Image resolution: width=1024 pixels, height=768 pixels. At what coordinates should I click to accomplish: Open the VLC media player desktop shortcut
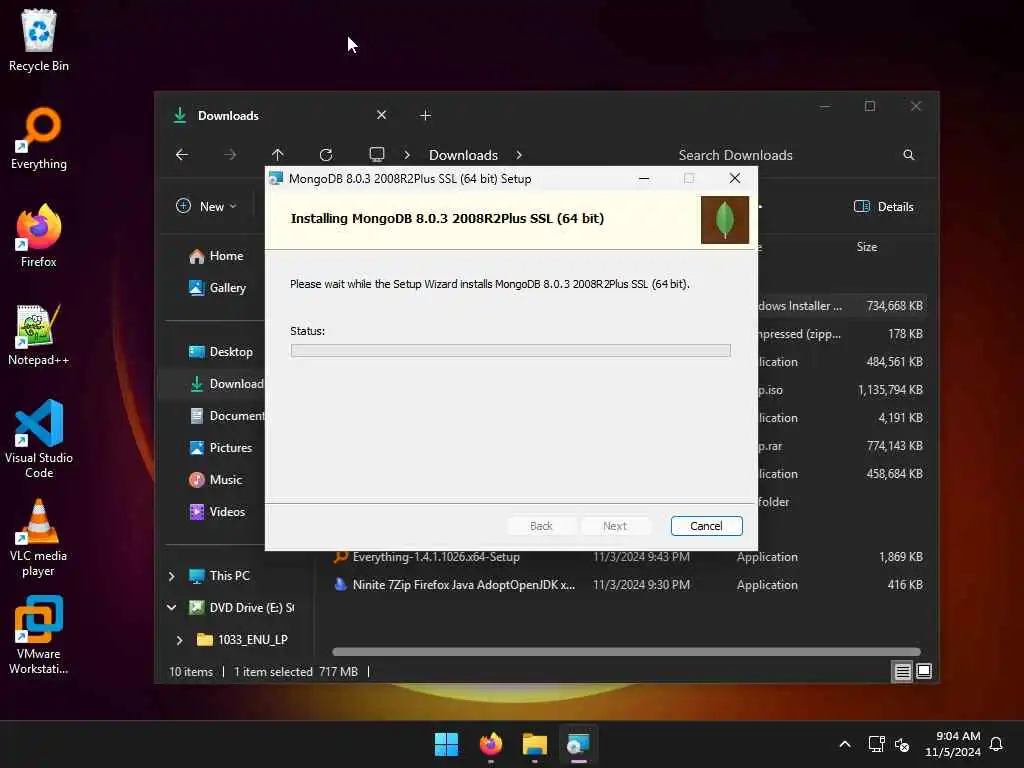39,538
